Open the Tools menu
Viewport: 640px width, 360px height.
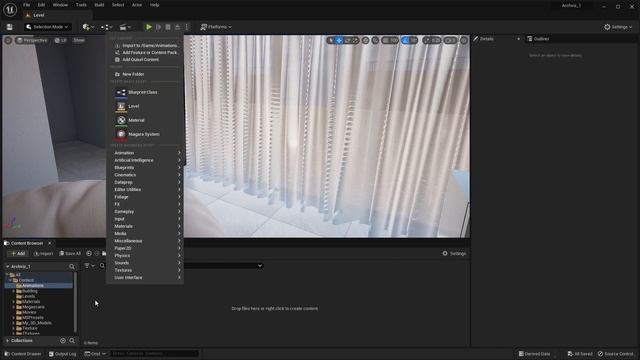click(x=81, y=5)
